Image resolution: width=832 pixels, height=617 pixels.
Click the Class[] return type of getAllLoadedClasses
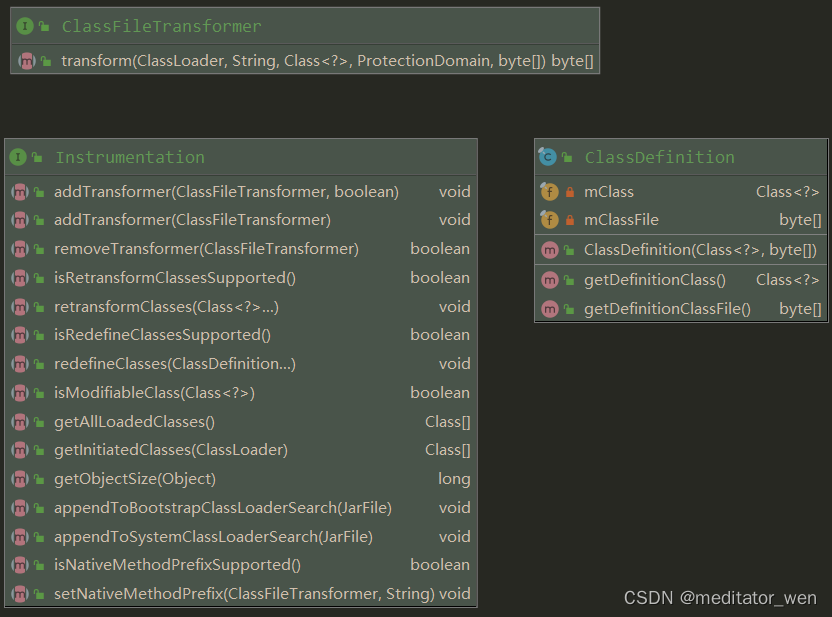point(448,422)
